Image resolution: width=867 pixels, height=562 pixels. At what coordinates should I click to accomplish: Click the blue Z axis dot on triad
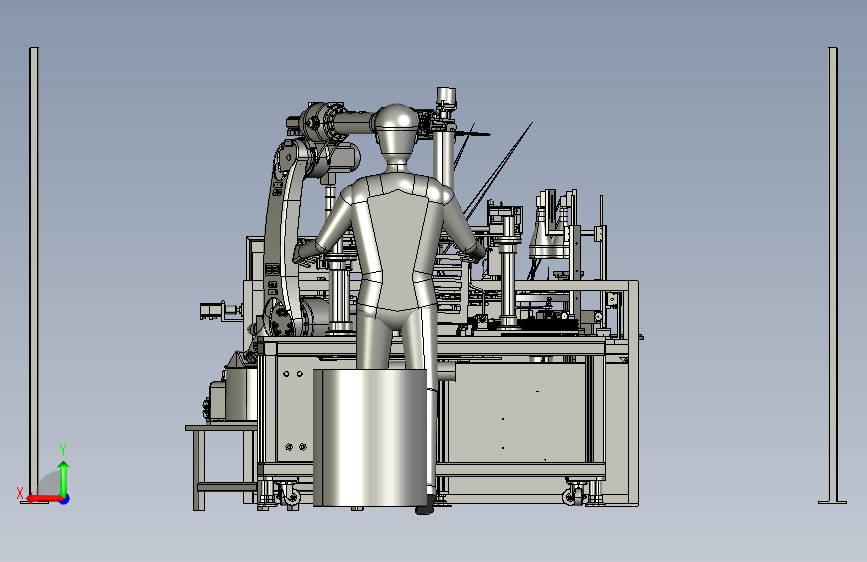coord(65,499)
